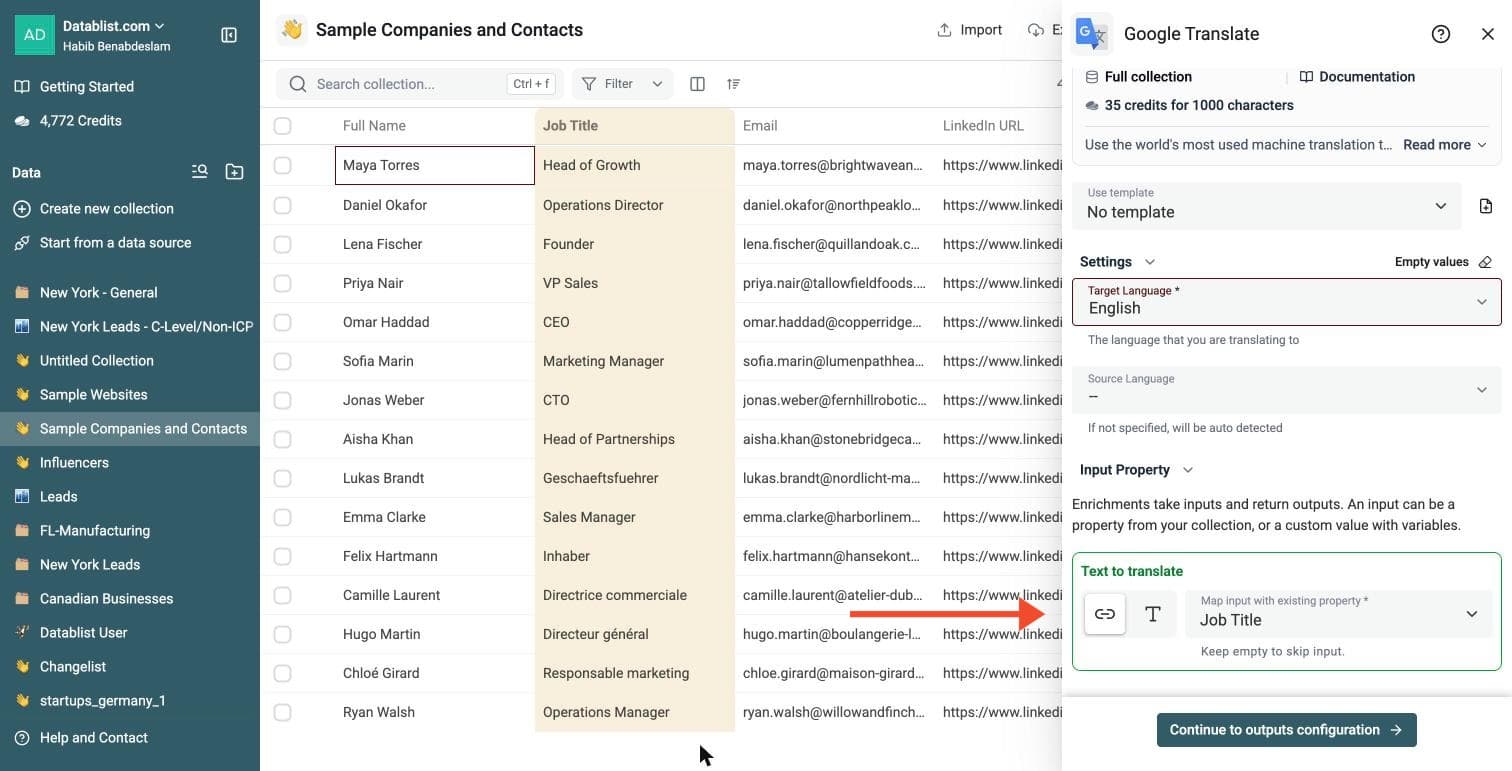
Task: Check the Maya Torres row checkbox
Action: tap(283, 165)
